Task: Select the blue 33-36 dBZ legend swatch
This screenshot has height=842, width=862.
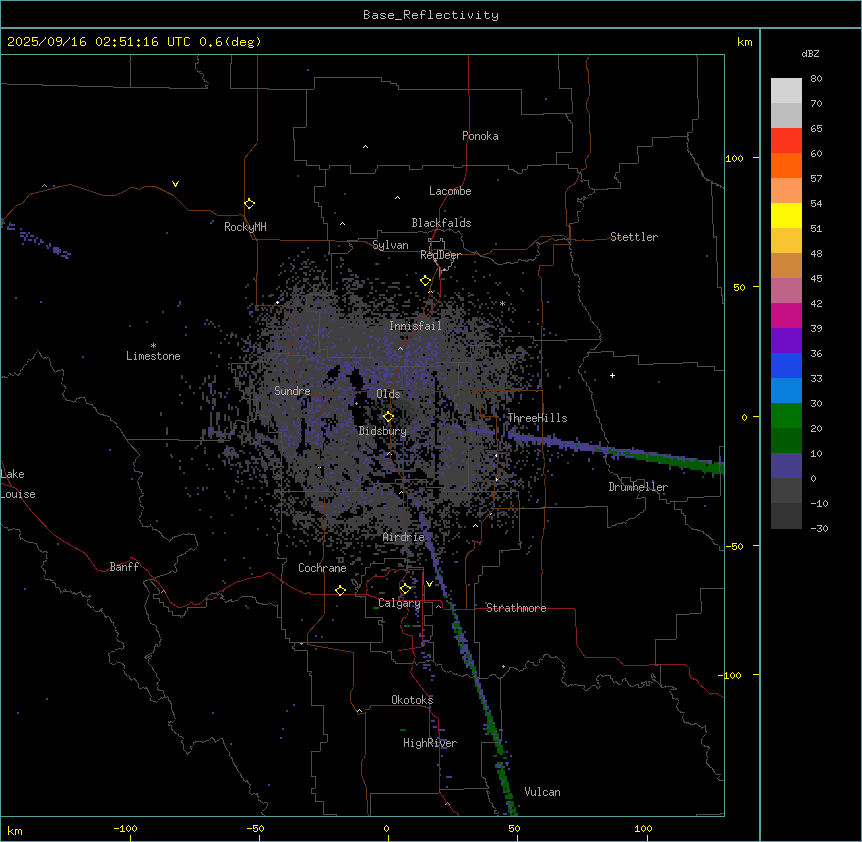Action: pyautogui.click(x=786, y=365)
